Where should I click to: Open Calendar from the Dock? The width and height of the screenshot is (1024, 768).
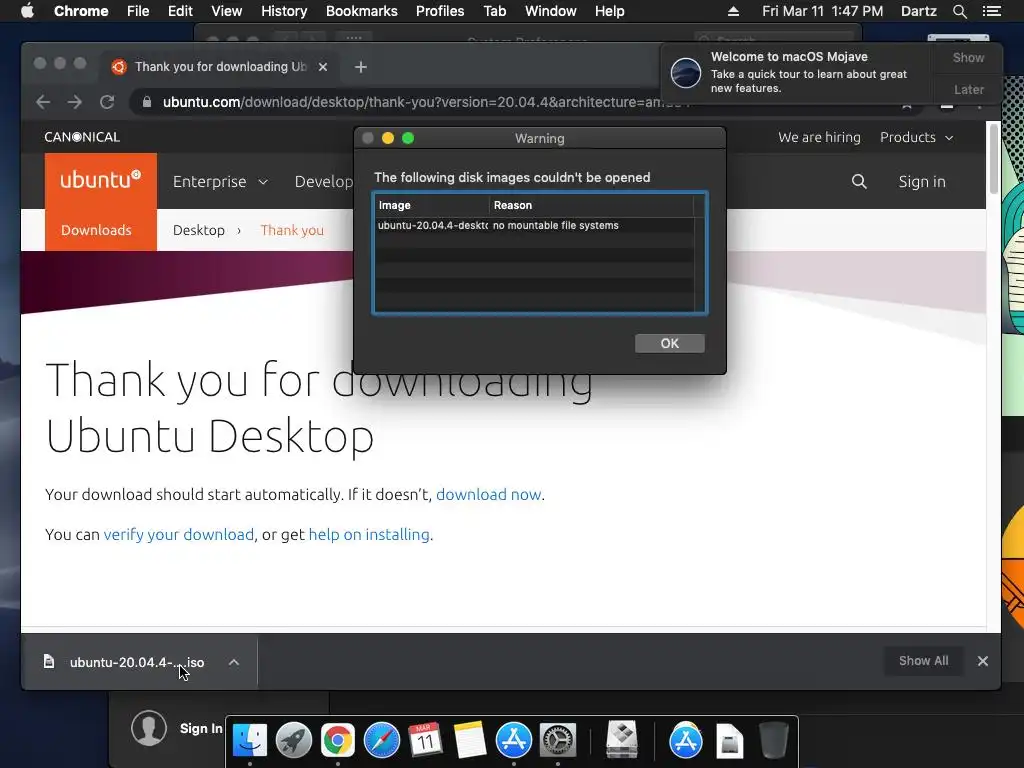[426, 740]
